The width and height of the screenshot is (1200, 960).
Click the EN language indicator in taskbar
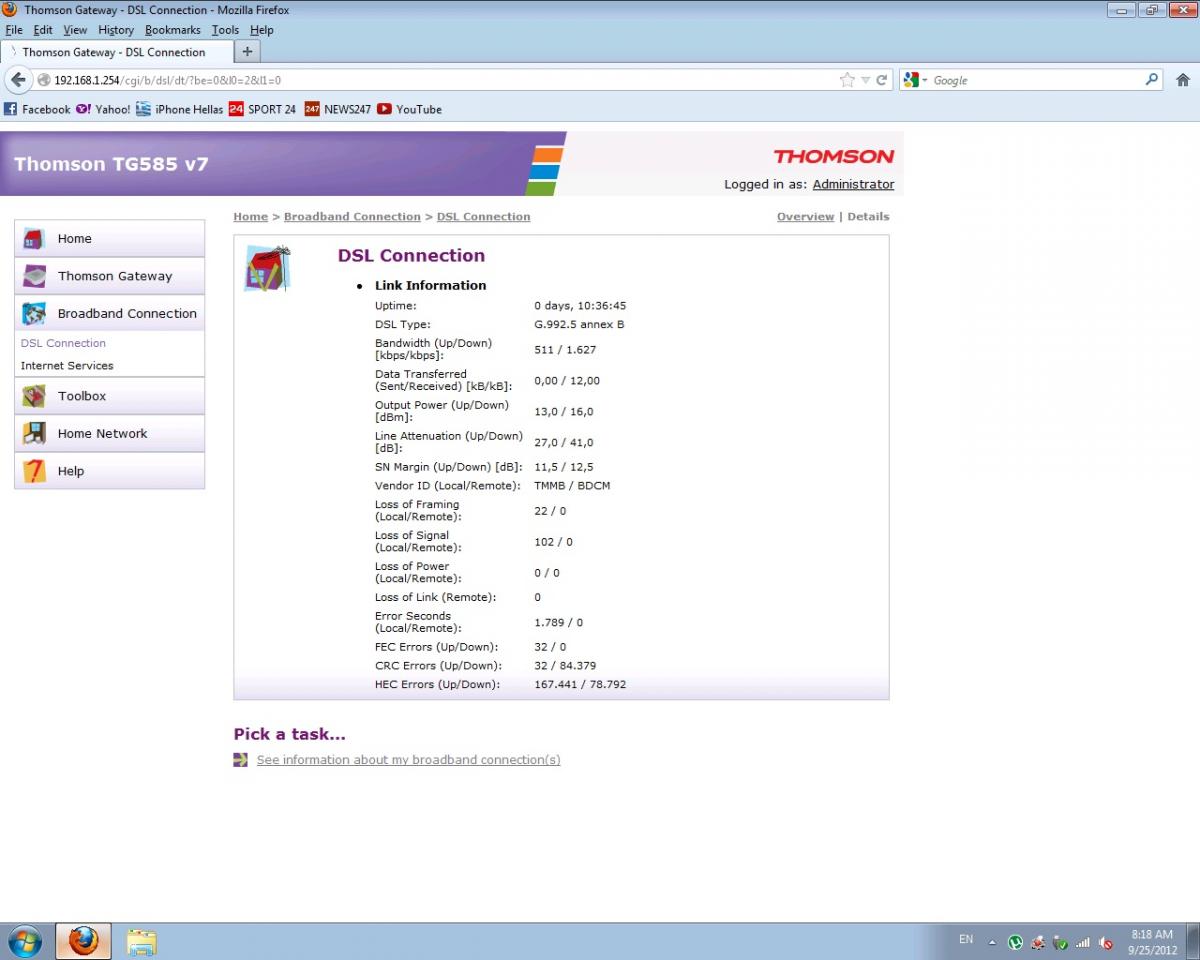coord(966,939)
